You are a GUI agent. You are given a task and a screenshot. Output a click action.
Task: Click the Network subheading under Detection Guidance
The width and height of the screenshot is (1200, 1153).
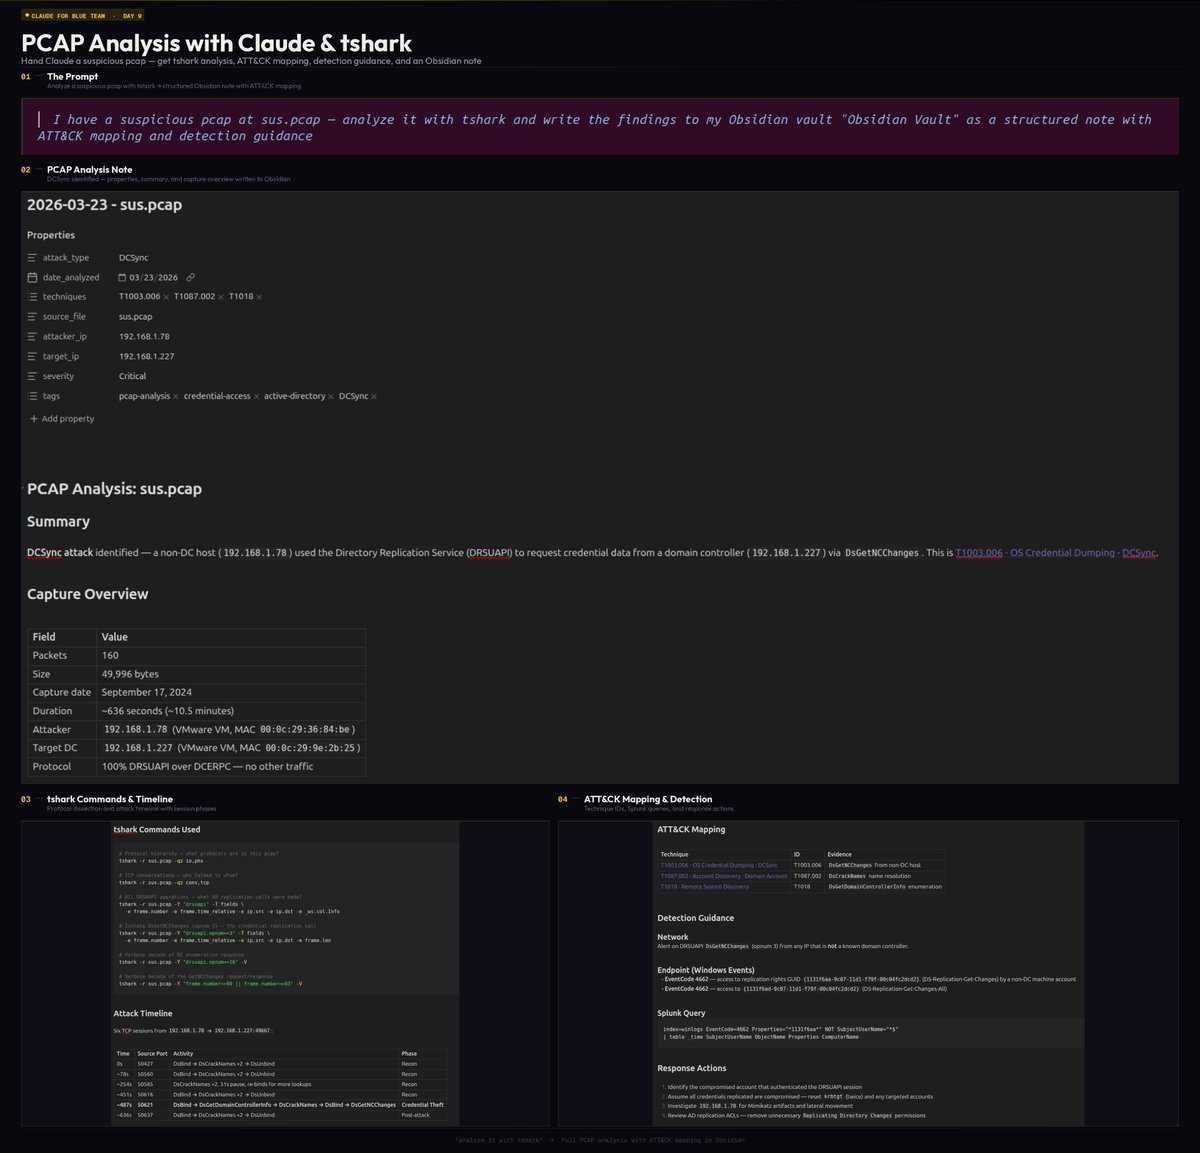673,937
